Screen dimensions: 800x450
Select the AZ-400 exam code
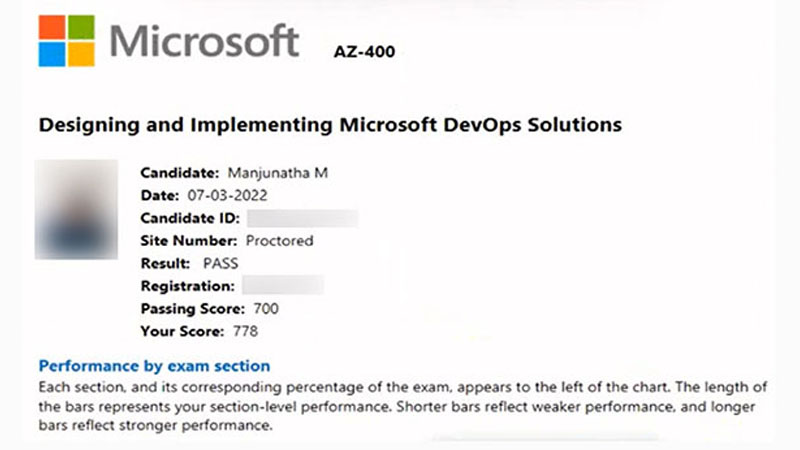(x=364, y=52)
